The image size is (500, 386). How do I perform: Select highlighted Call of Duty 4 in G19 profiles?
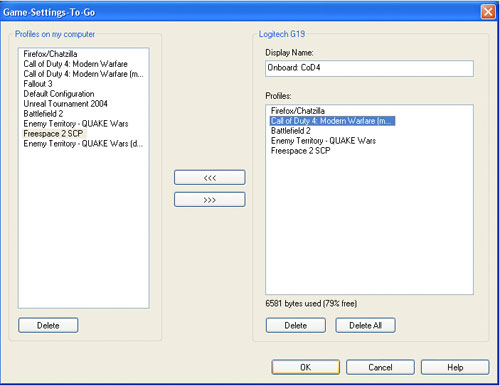pos(332,121)
